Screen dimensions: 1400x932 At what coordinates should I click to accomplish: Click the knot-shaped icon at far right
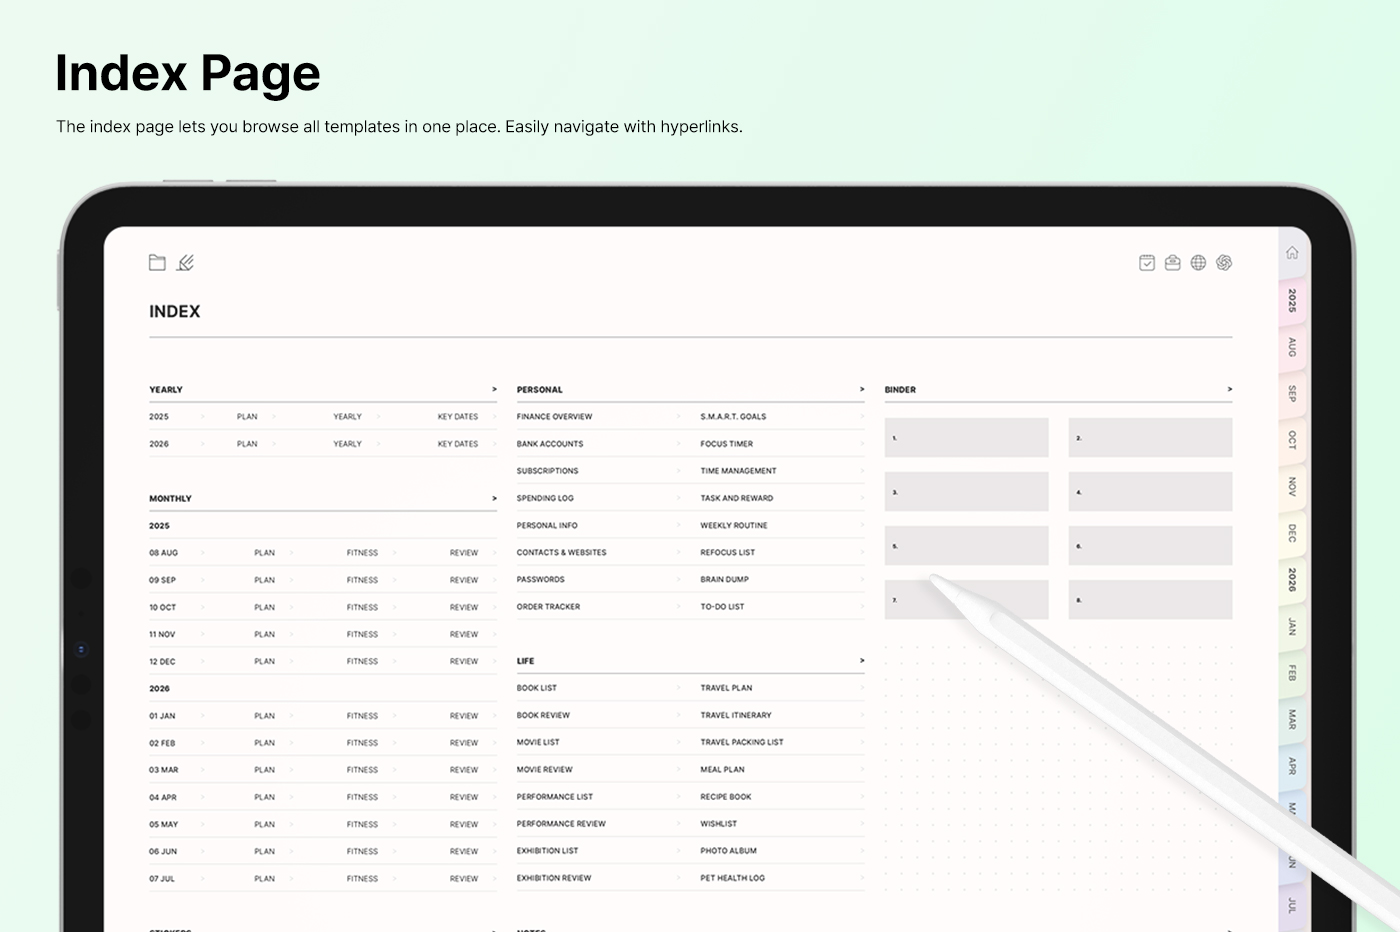click(1224, 263)
